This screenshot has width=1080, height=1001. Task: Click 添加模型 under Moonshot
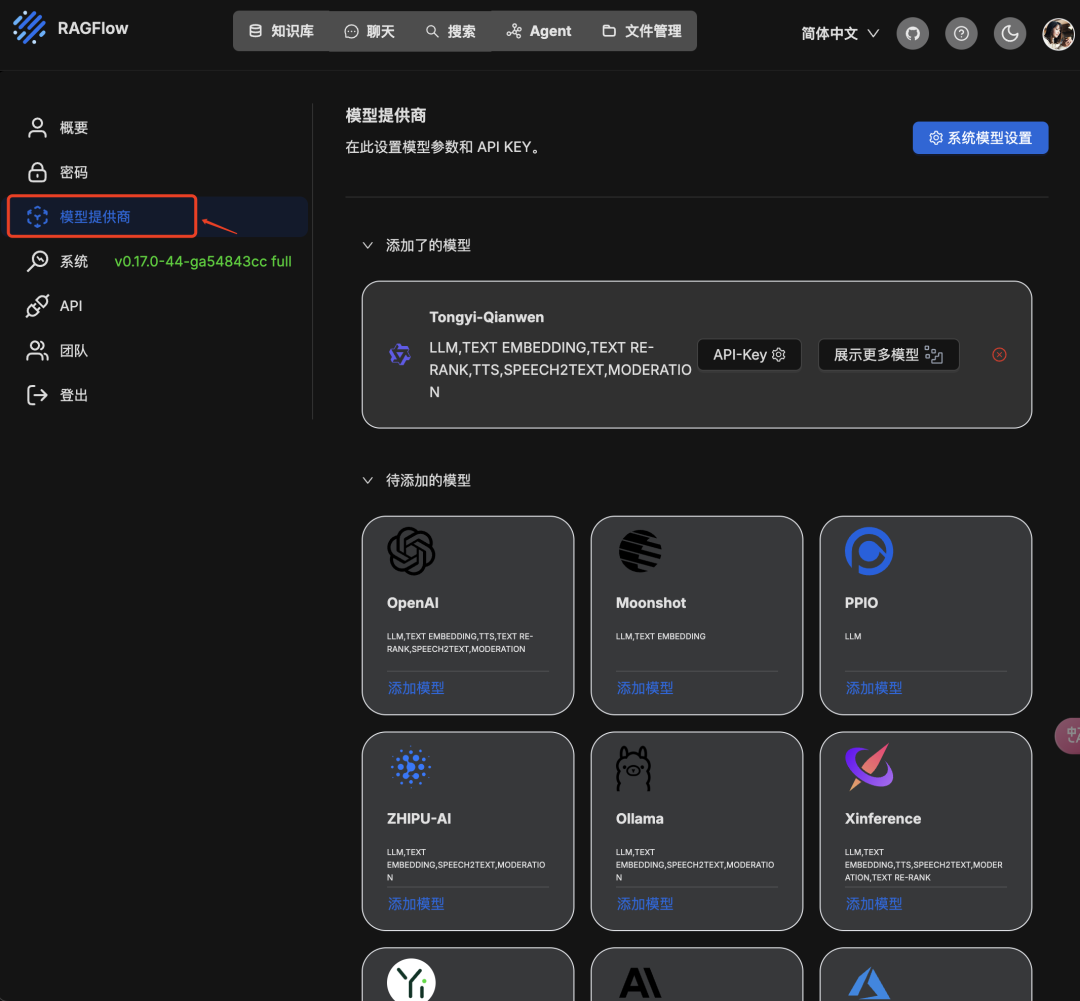pyautogui.click(x=645, y=688)
